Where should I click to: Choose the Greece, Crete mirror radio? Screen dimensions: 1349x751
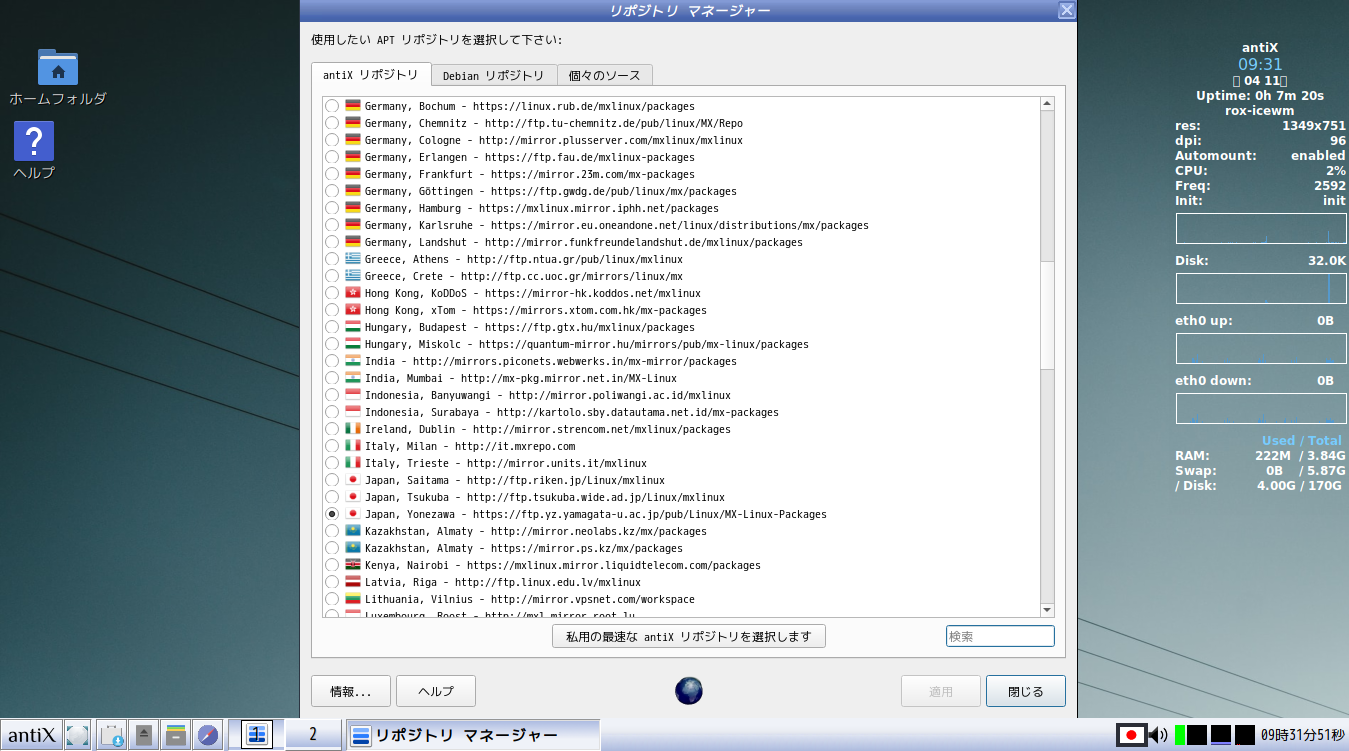pos(332,276)
